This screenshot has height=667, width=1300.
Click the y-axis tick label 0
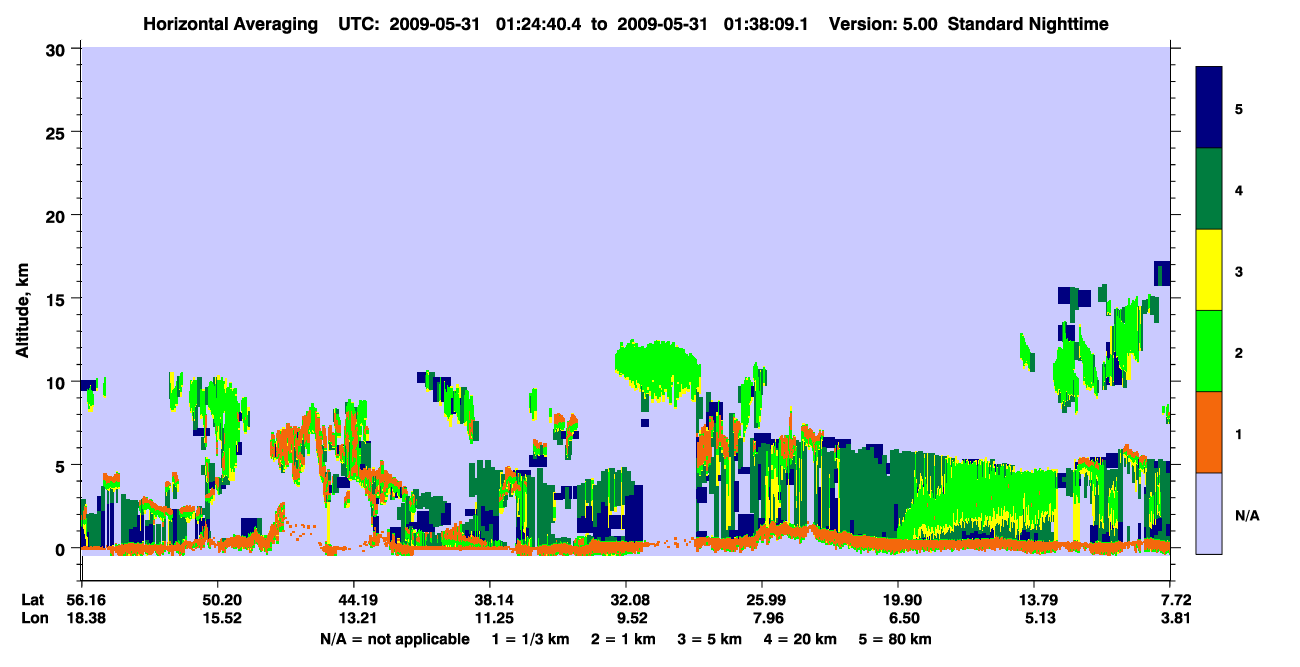point(62,549)
